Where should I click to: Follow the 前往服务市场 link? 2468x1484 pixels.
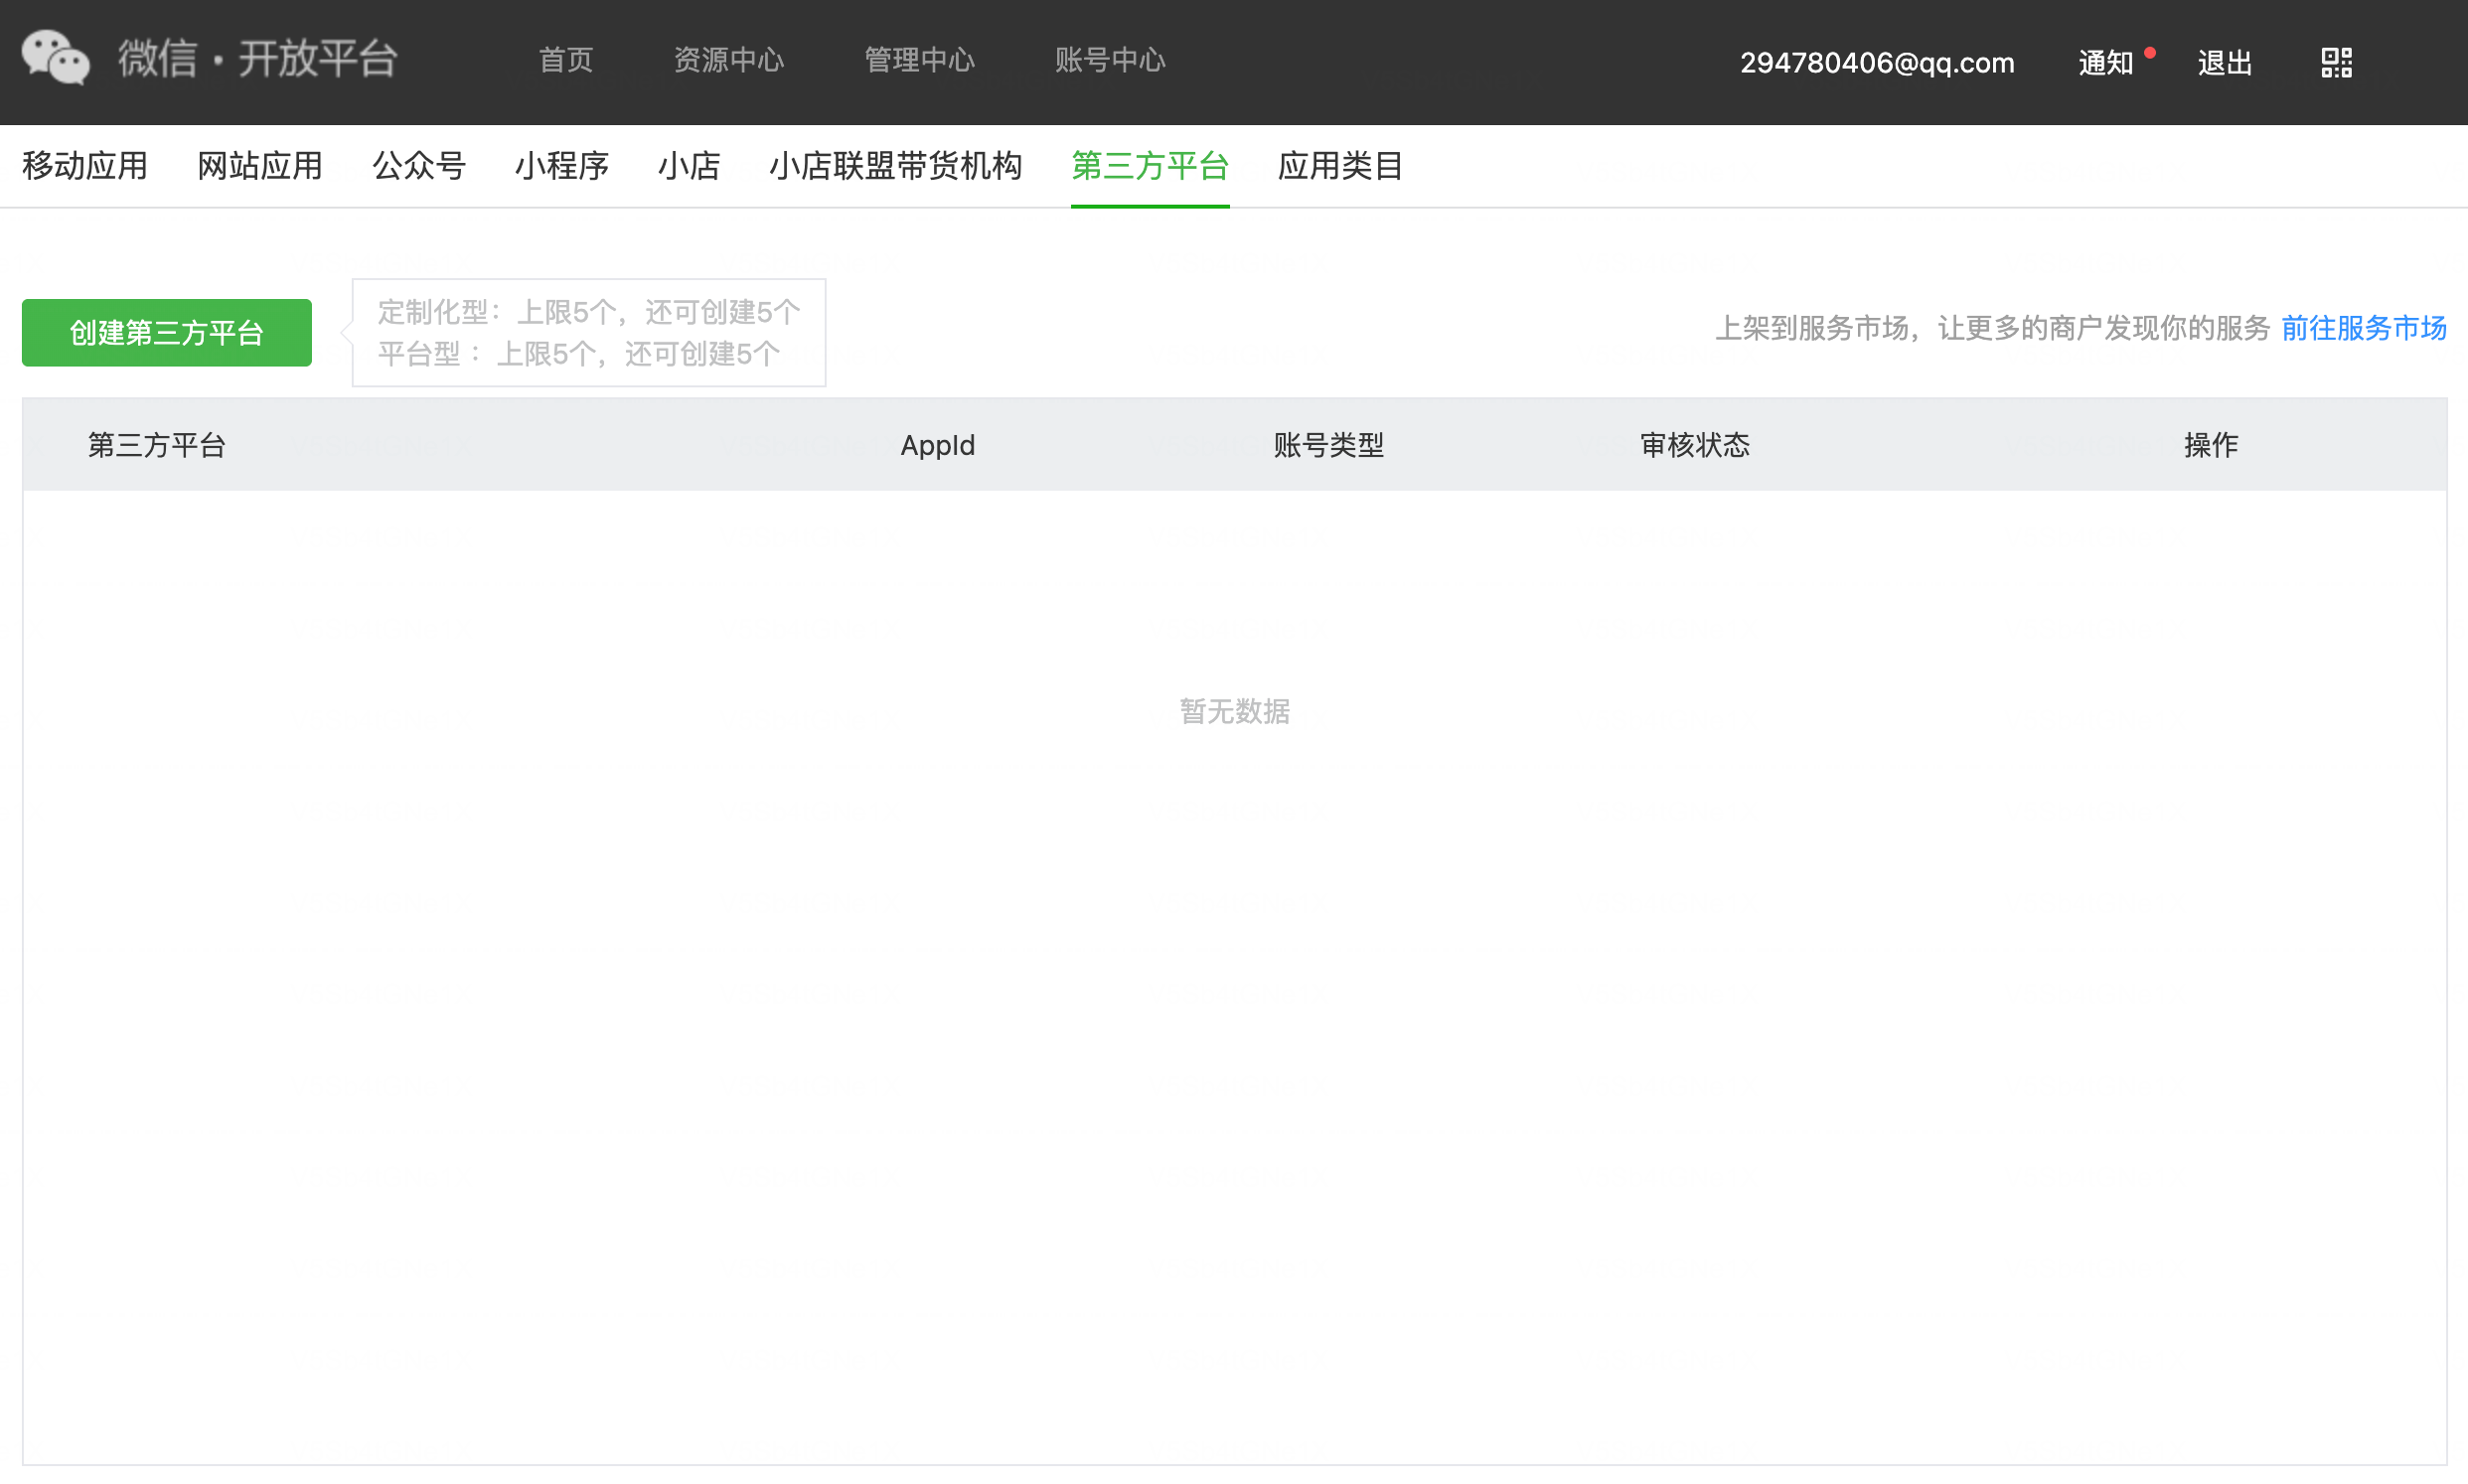tap(2363, 328)
